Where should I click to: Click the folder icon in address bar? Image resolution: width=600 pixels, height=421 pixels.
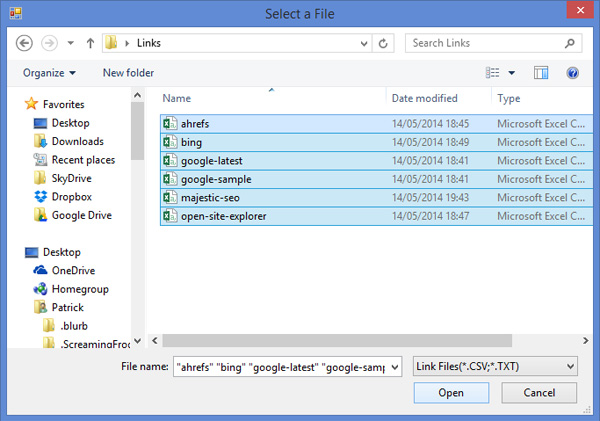111,42
